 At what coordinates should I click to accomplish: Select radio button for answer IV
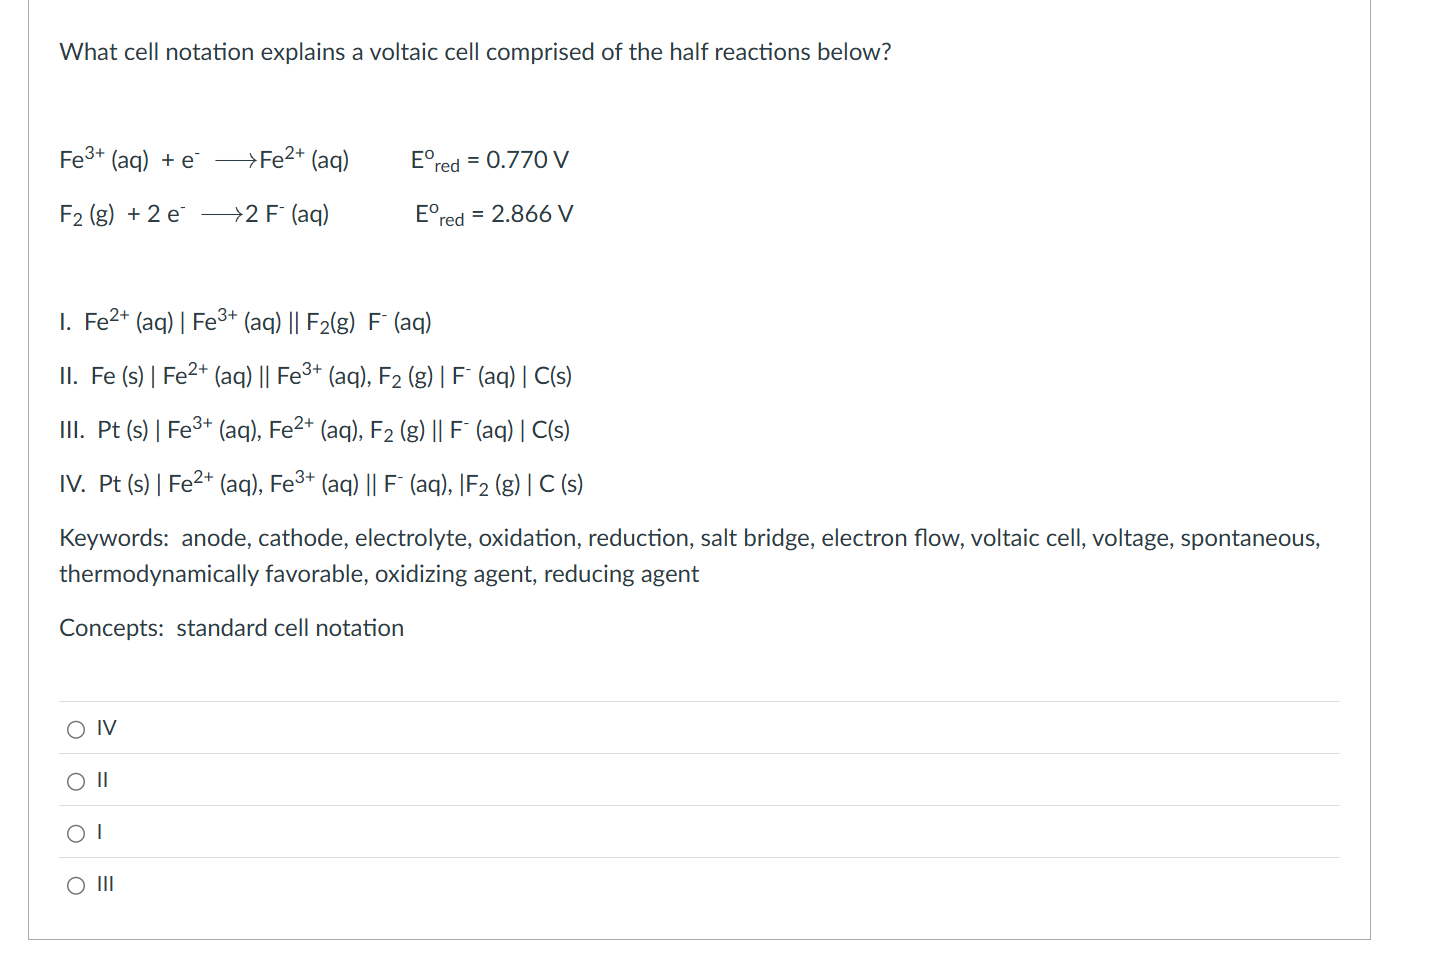[76, 729]
